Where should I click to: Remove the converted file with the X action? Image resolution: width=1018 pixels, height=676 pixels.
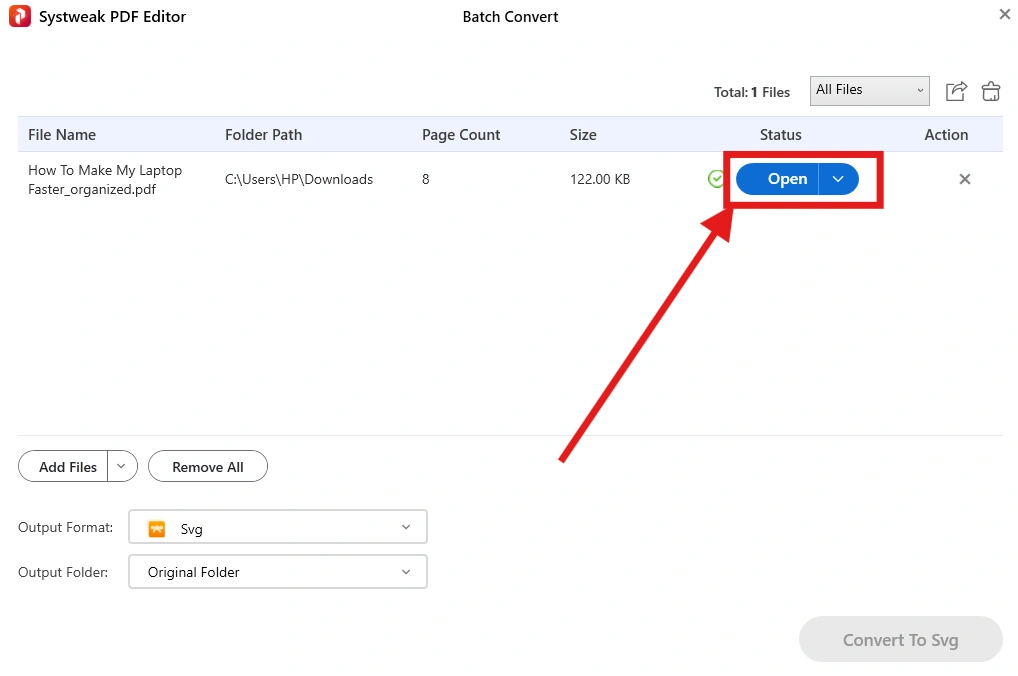964,179
